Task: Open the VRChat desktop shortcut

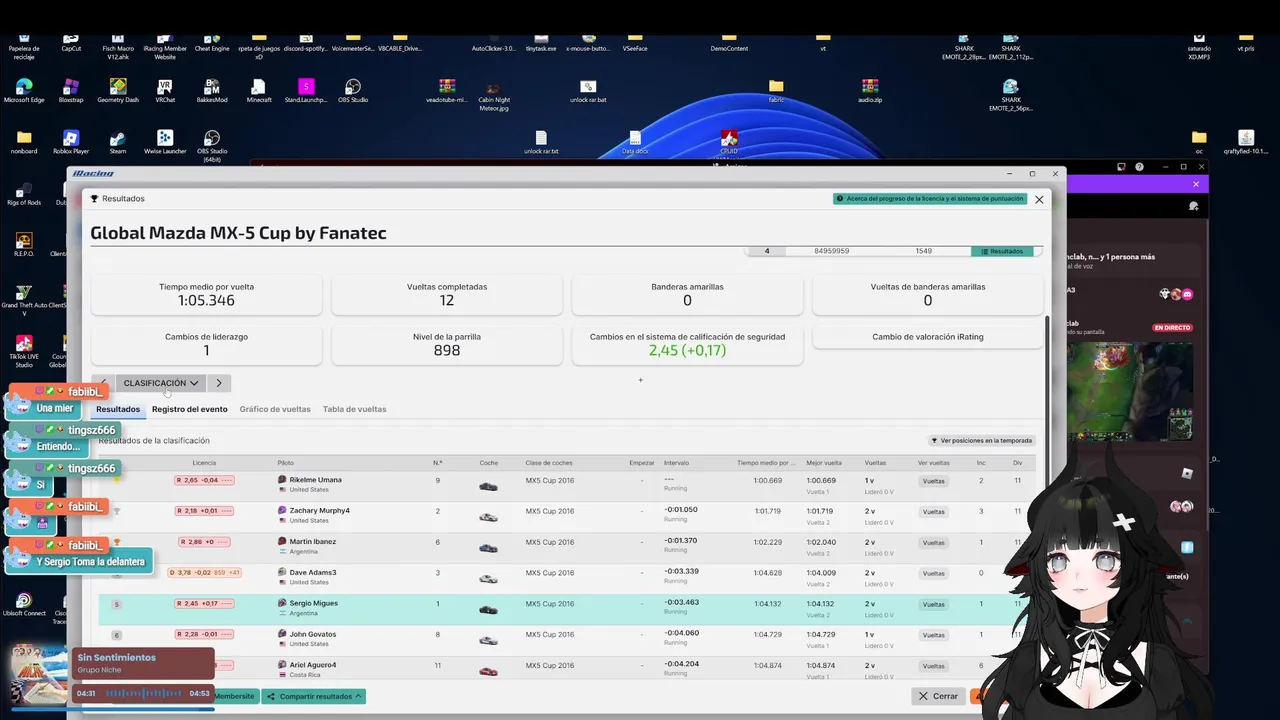Action: click(x=165, y=91)
